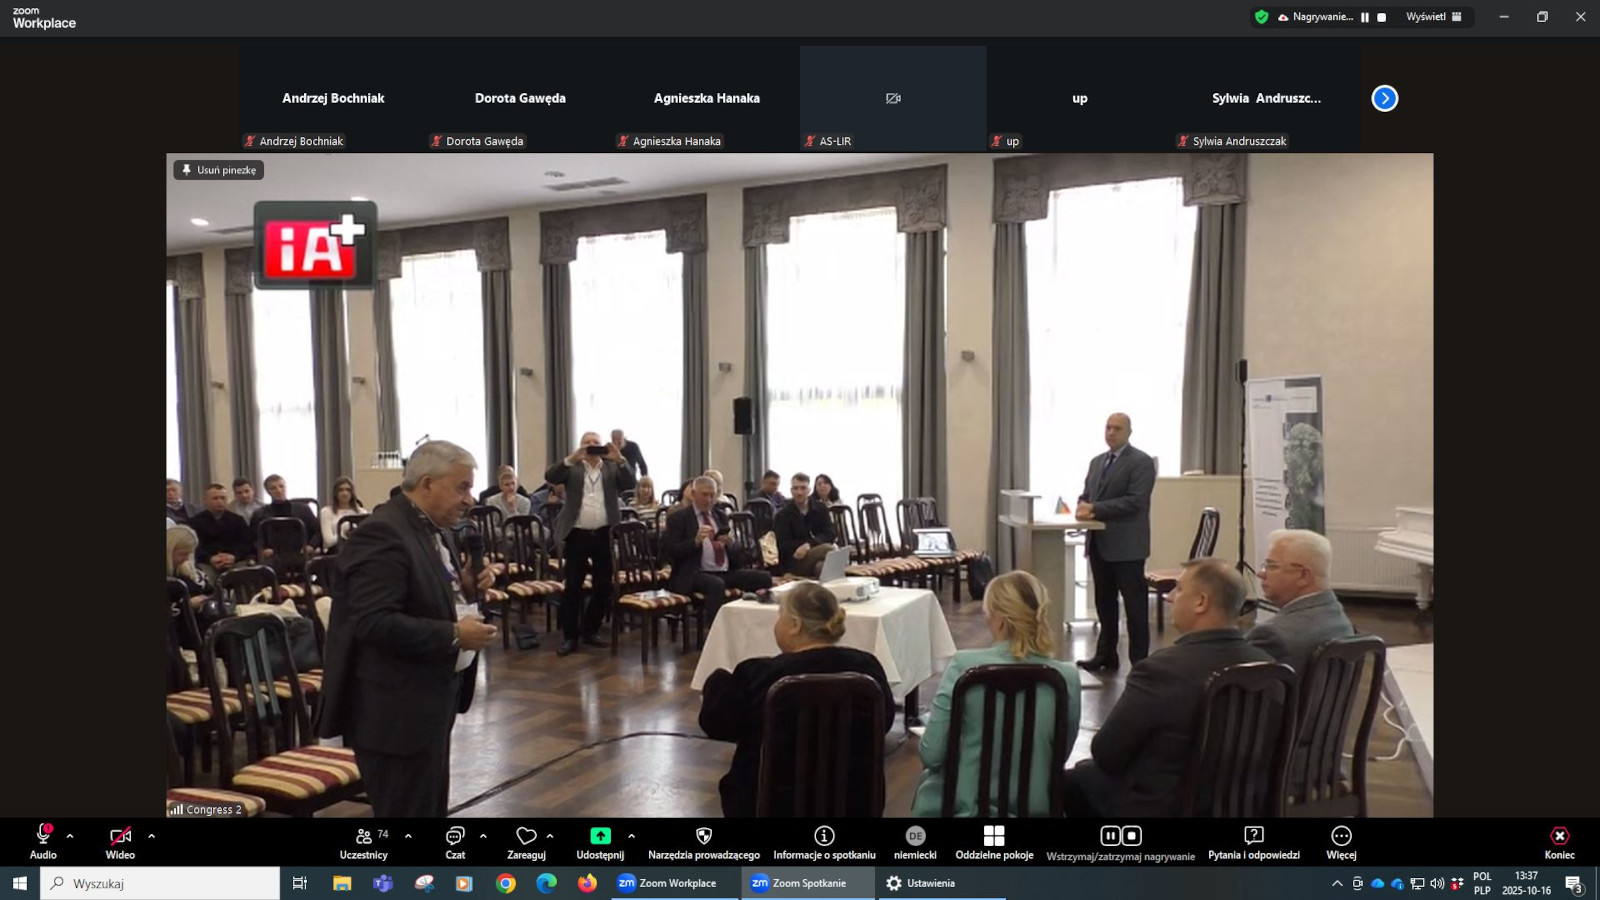Turn on camera with Wideo button
This screenshot has height=900, width=1600.
pyautogui.click(x=120, y=842)
